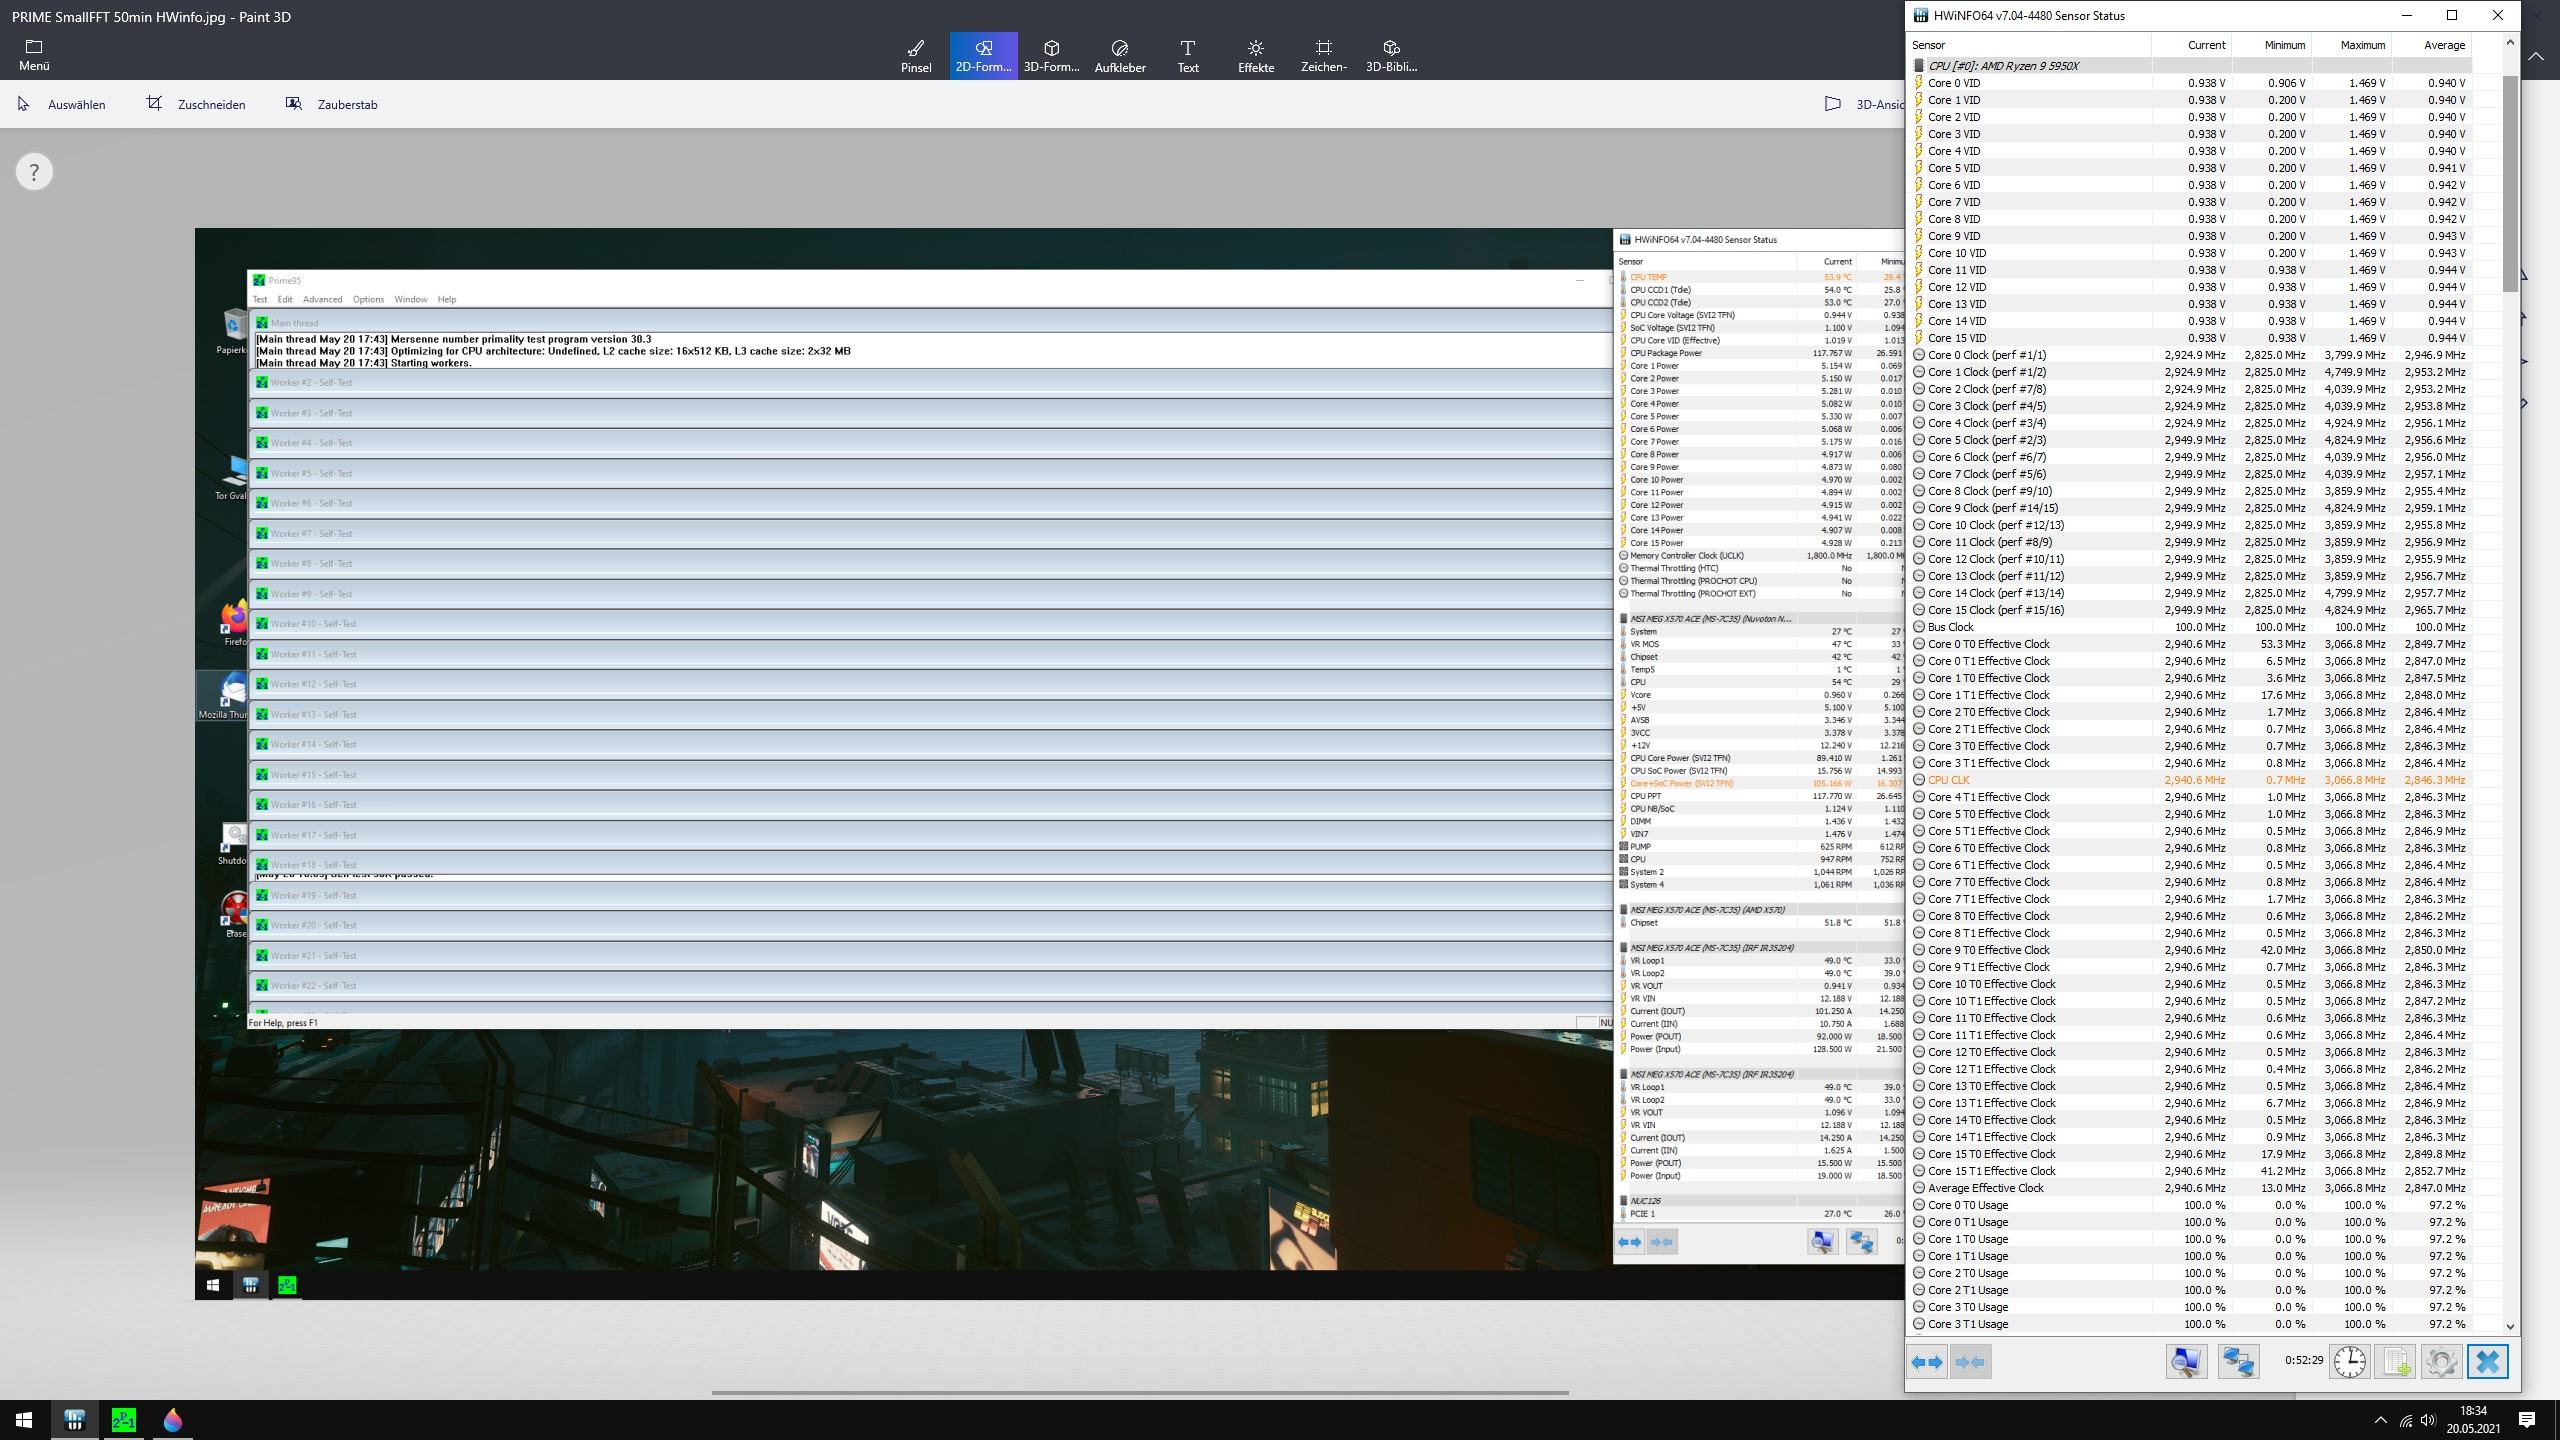Image resolution: width=2560 pixels, height=1440 pixels.
Task: Open the 3D-Bibliothek library
Action: click(x=1392, y=56)
